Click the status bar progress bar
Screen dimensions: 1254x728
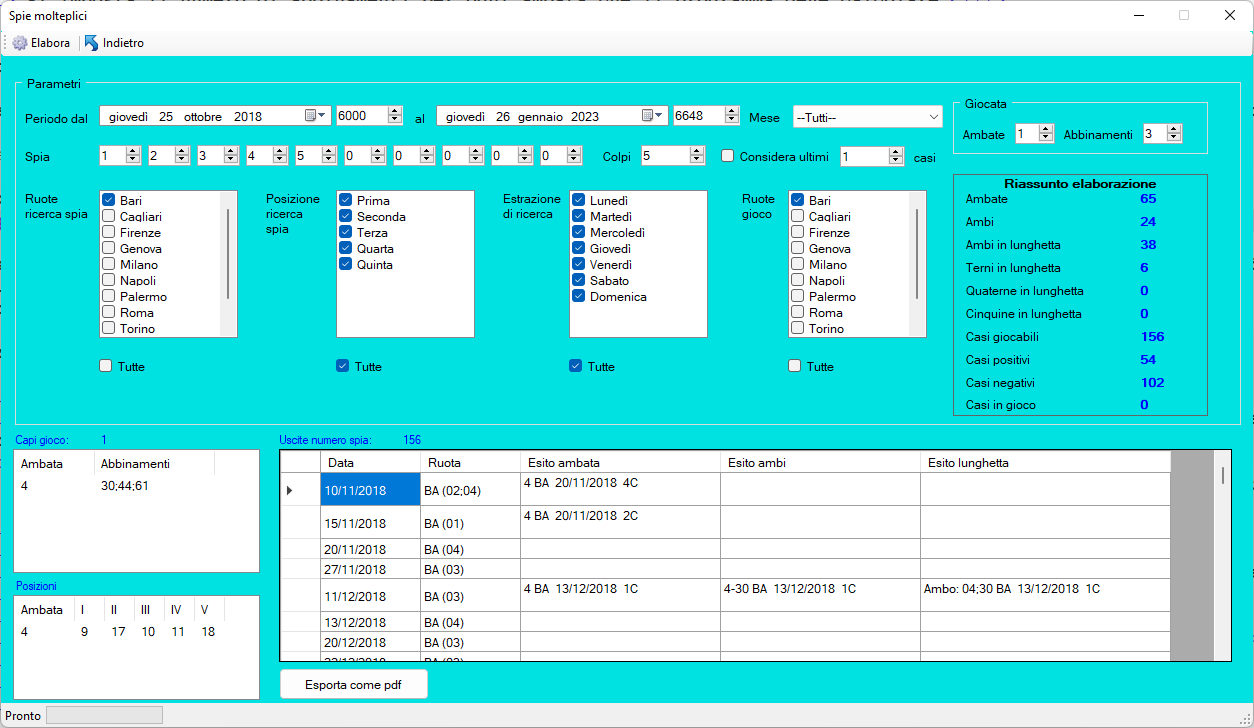click(x=104, y=715)
